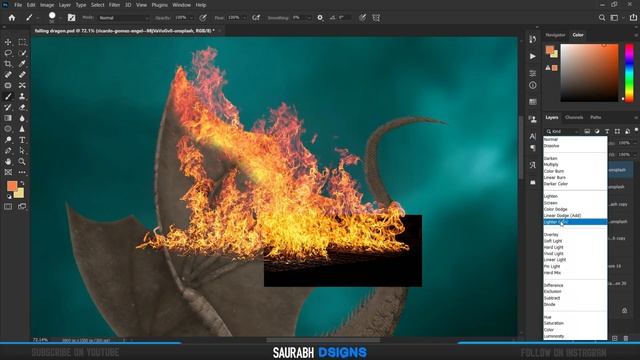Open the tool preset arrow beside brush icon

[x=38, y=18]
